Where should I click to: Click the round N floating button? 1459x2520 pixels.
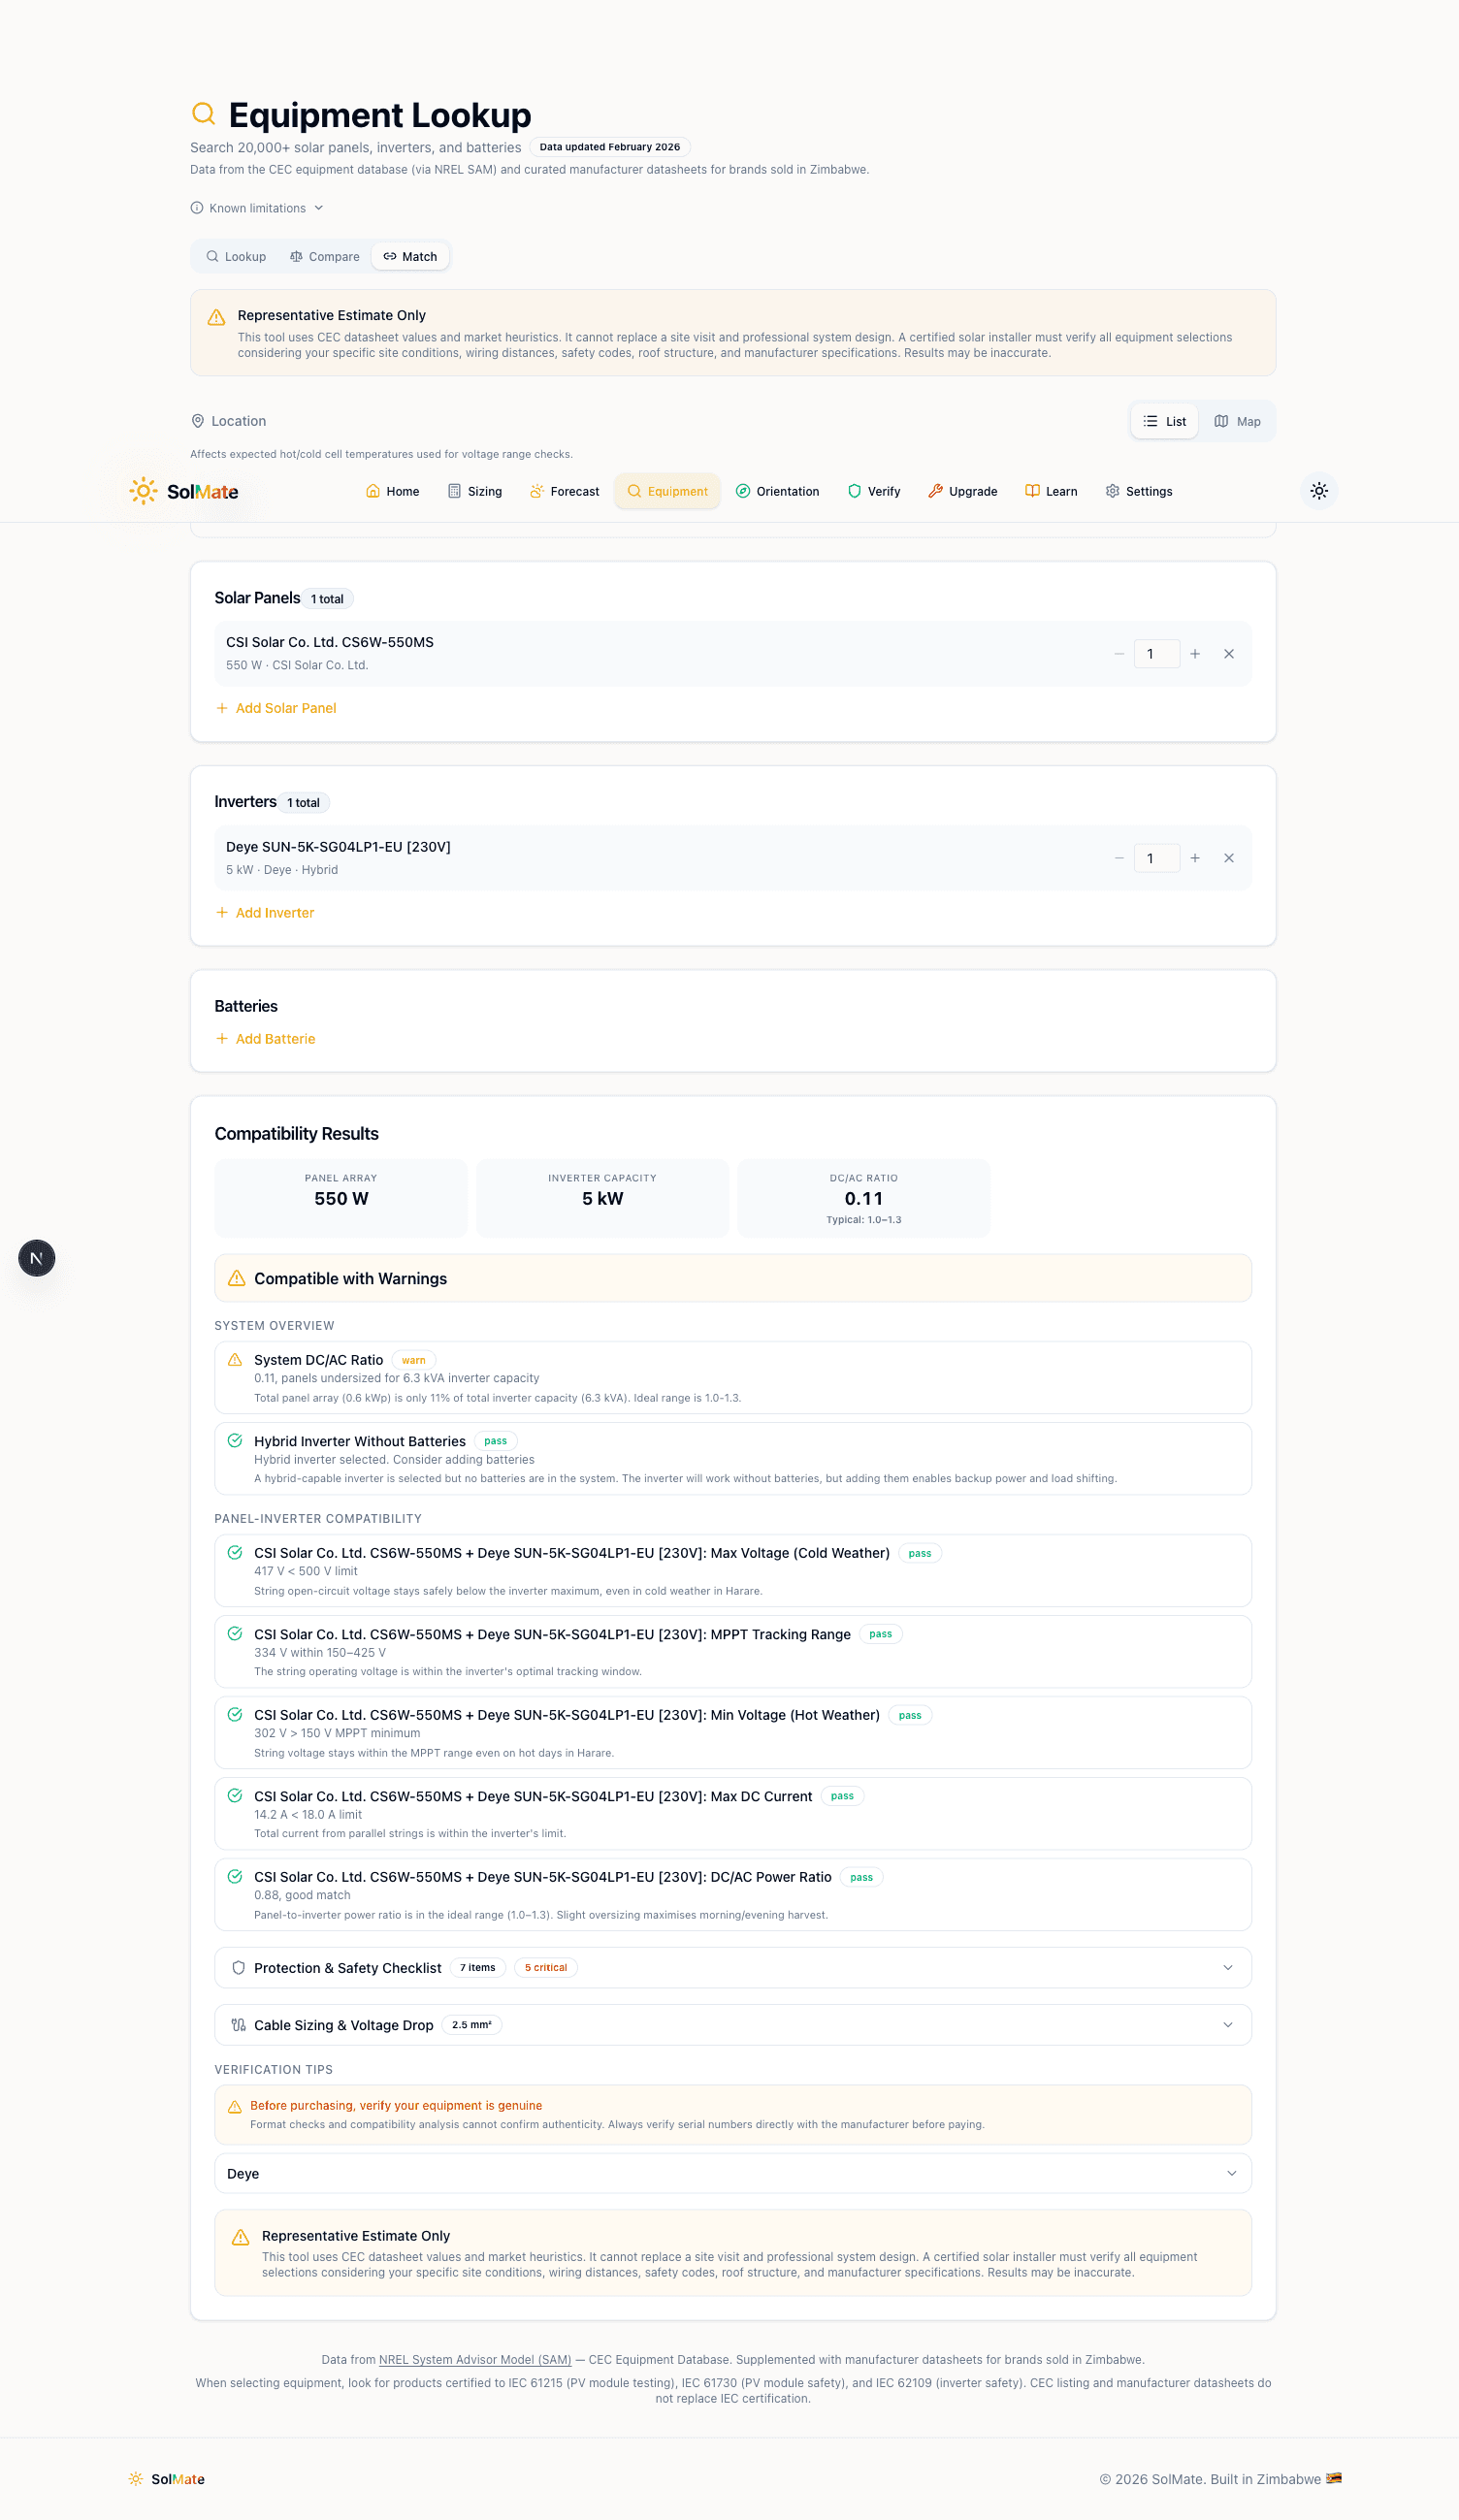(x=37, y=1258)
